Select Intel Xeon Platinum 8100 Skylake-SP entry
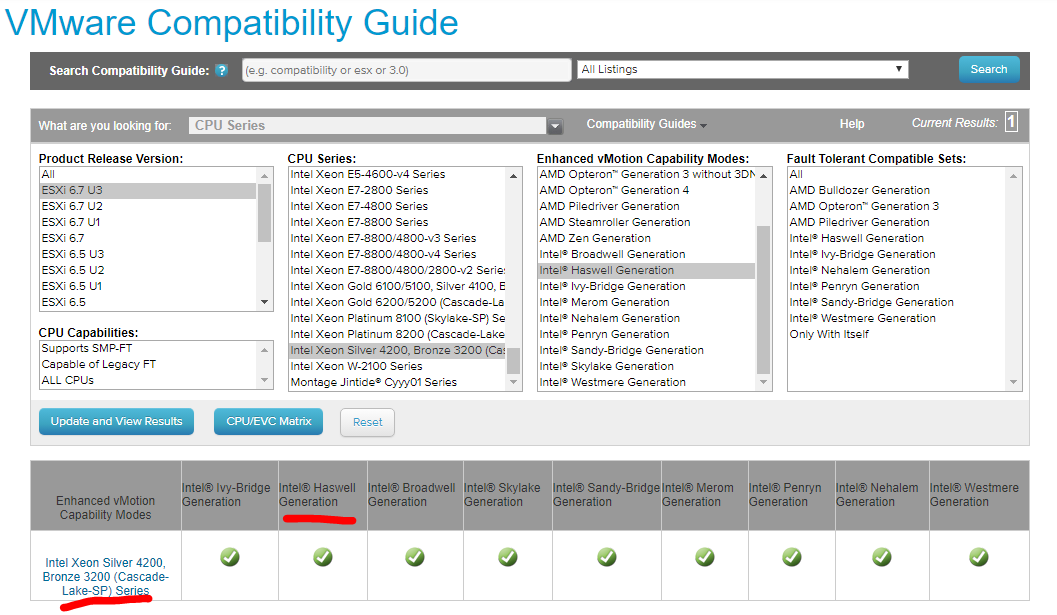Viewport: 1057px width, 615px height. tap(397, 318)
